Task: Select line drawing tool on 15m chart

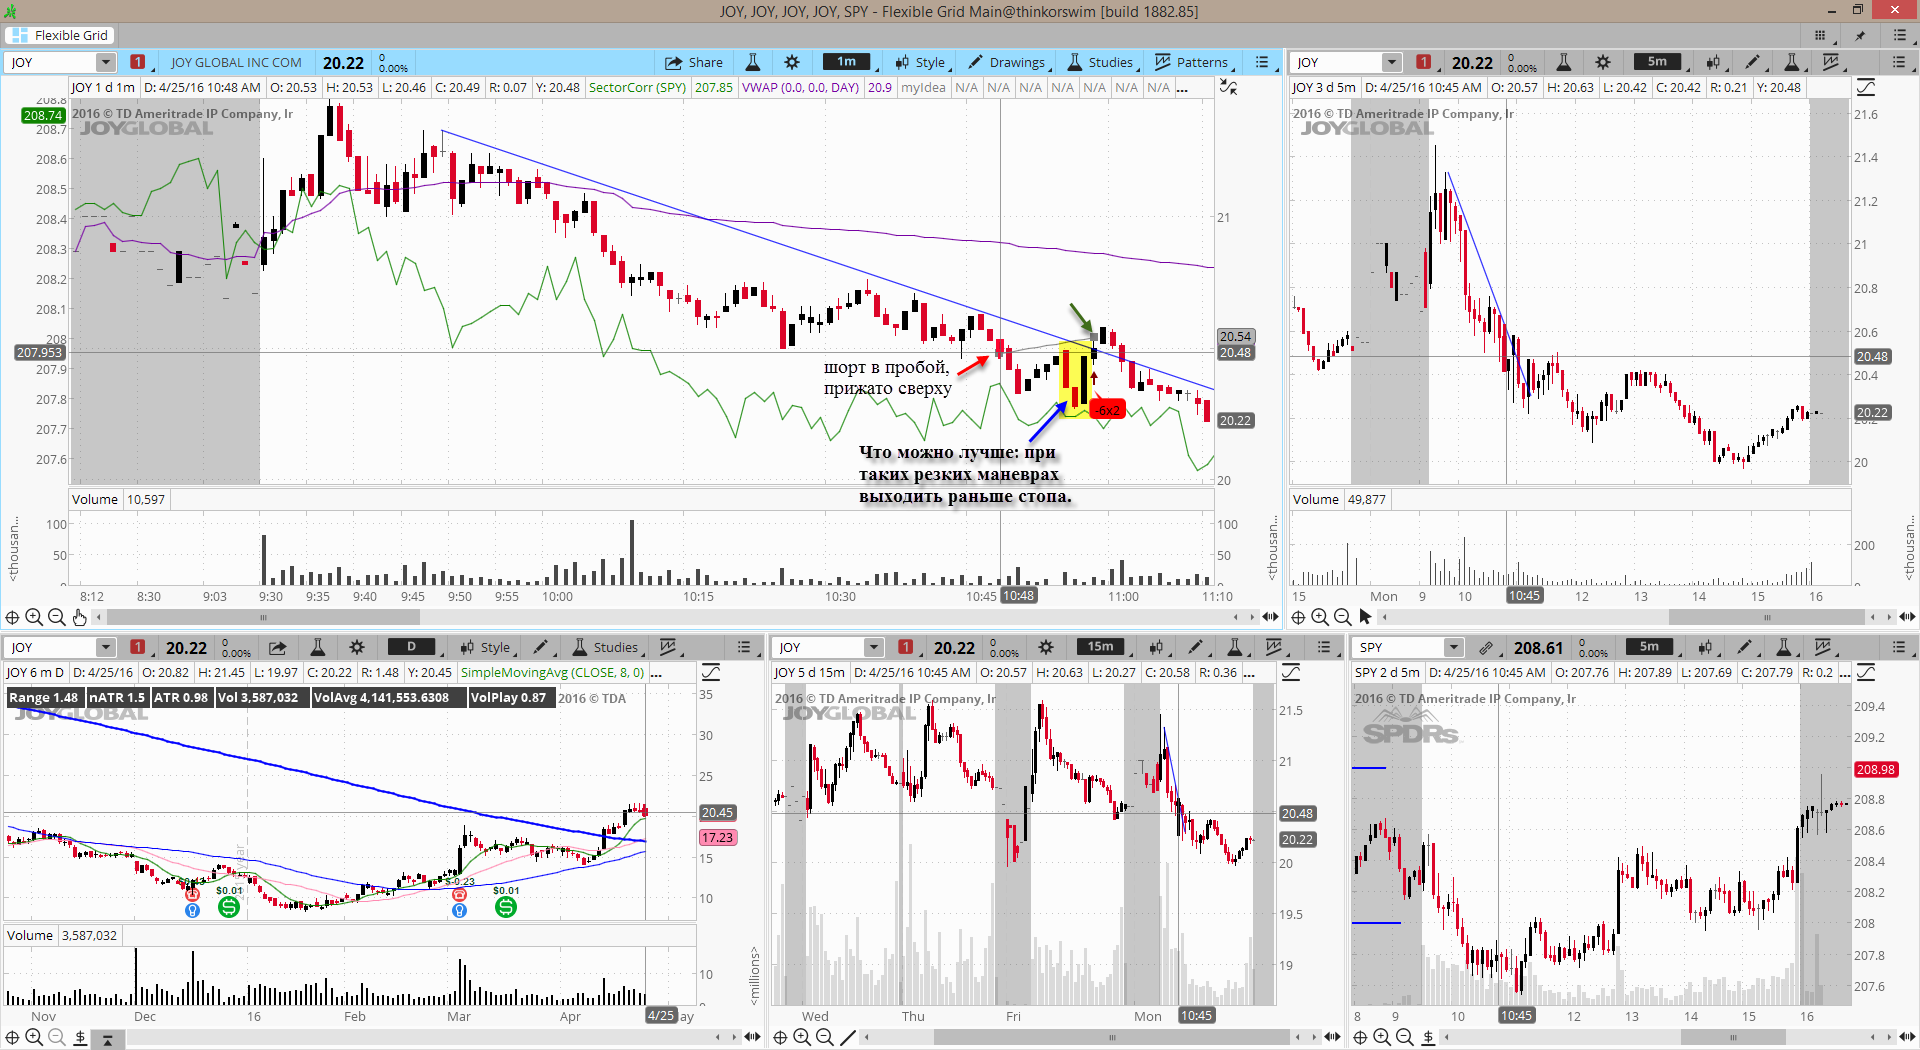Action: click(848, 1037)
